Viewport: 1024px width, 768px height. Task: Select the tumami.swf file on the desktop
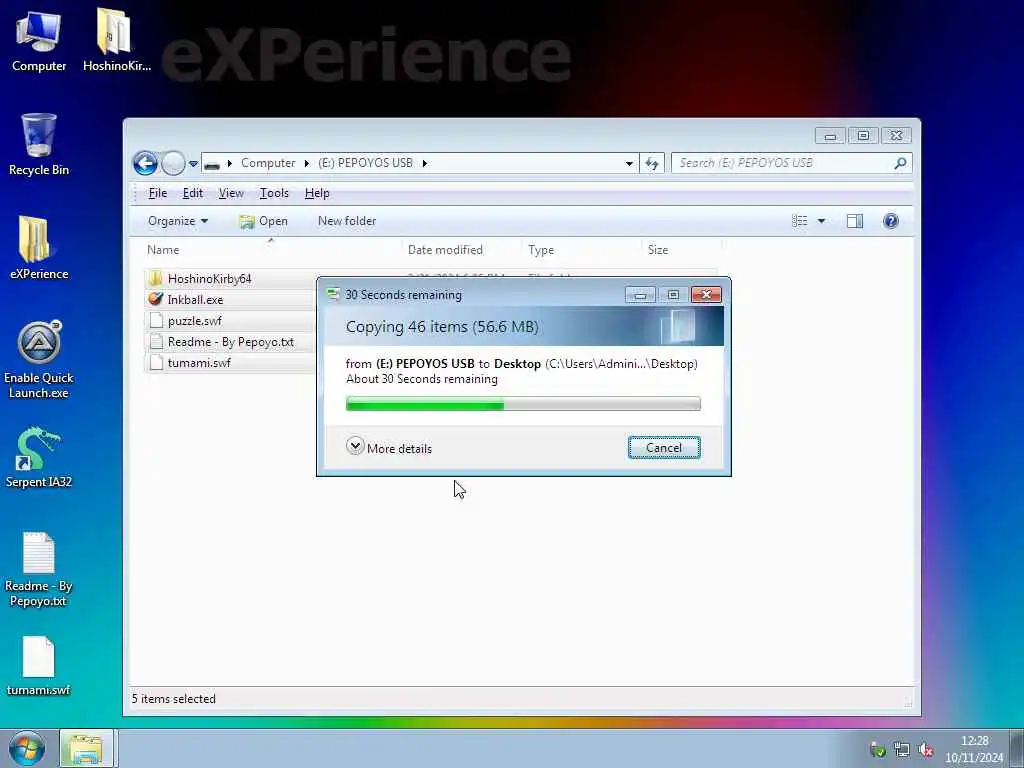(39, 666)
